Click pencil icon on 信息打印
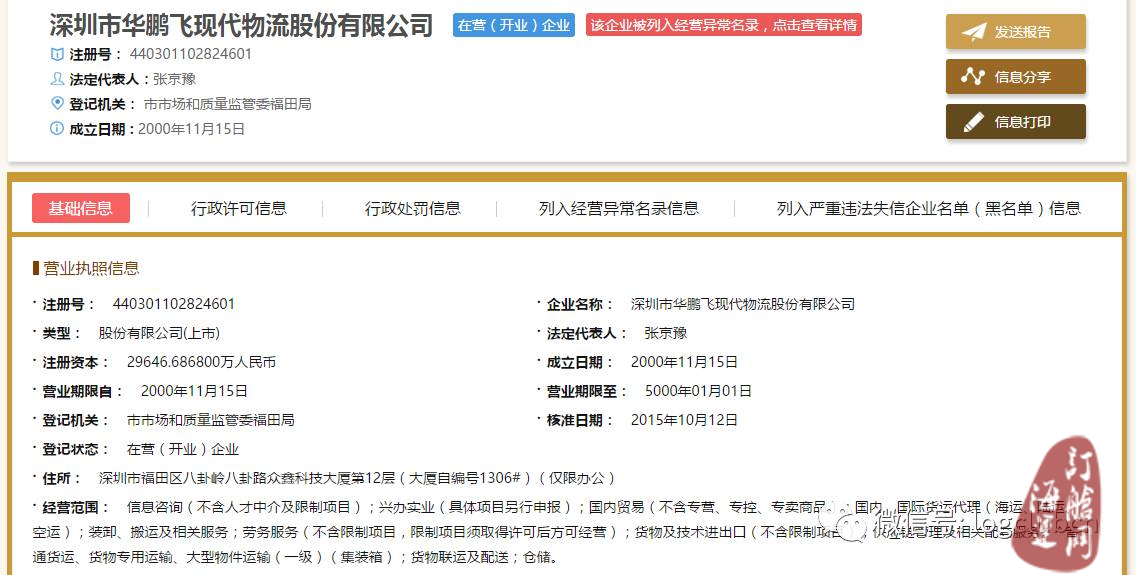The image size is (1136, 575). pyautogui.click(x=973, y=122)
